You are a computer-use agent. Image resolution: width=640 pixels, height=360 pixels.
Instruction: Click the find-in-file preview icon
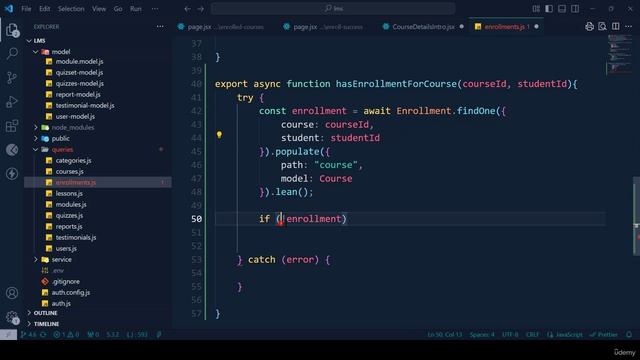tap(602, 27)
